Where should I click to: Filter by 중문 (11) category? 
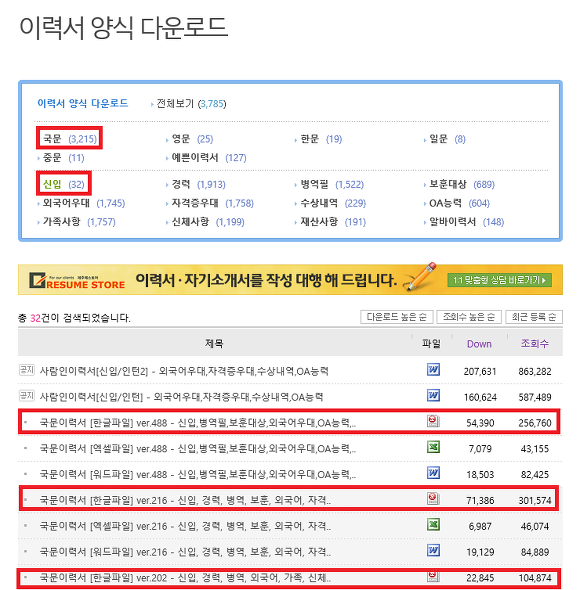tap(63, 158)
